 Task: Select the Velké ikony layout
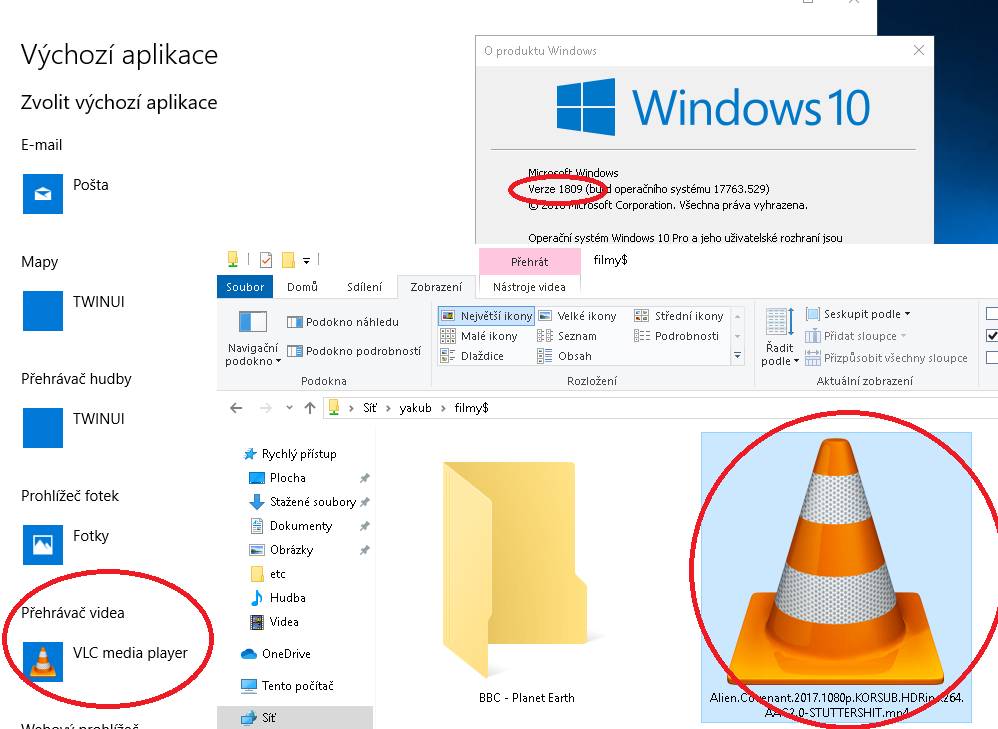[x=577, y=316]
